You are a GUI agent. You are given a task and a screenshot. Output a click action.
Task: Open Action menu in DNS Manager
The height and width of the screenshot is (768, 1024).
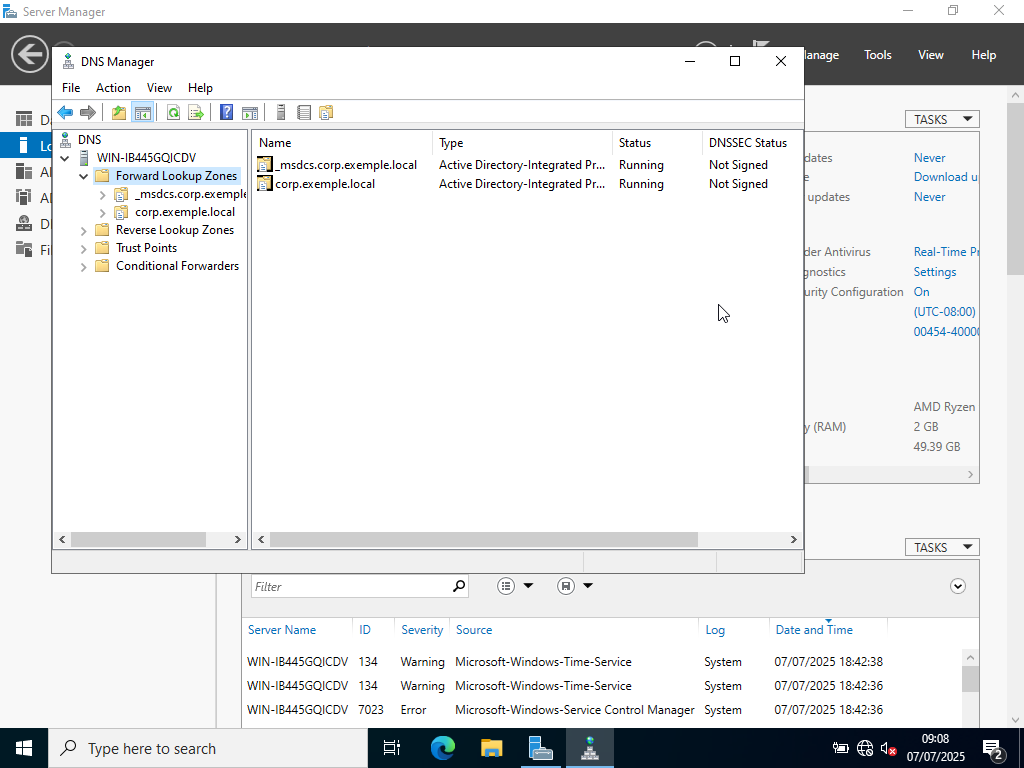(113, 88)
